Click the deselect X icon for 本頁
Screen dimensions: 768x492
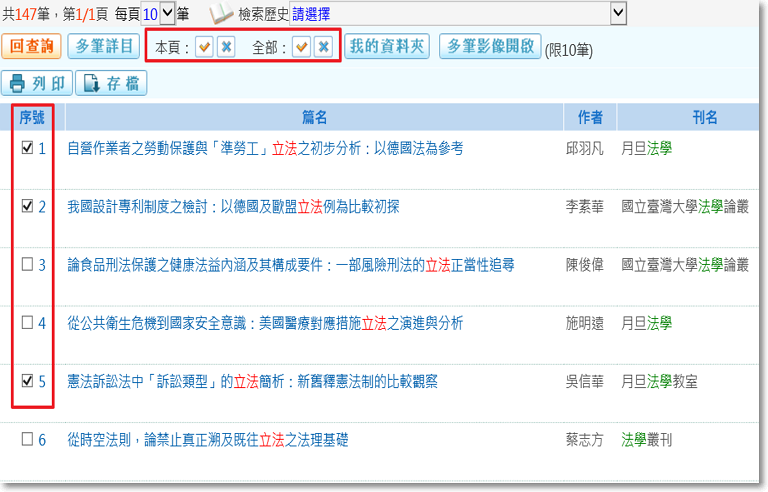226,48
